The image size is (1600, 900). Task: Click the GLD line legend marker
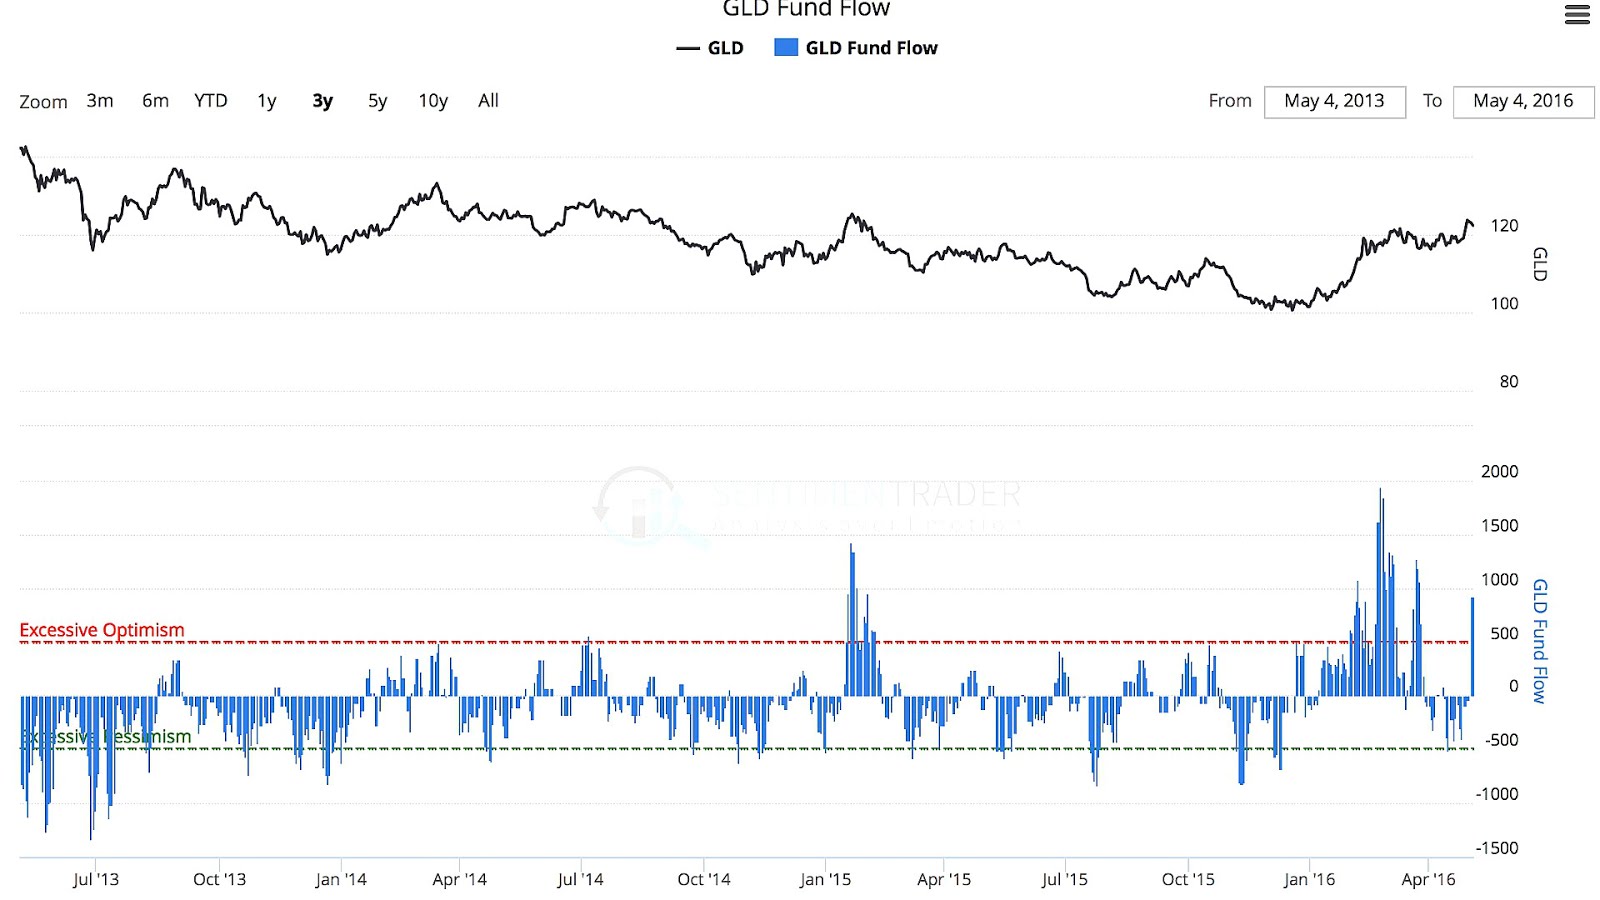(x=688, y=47)
